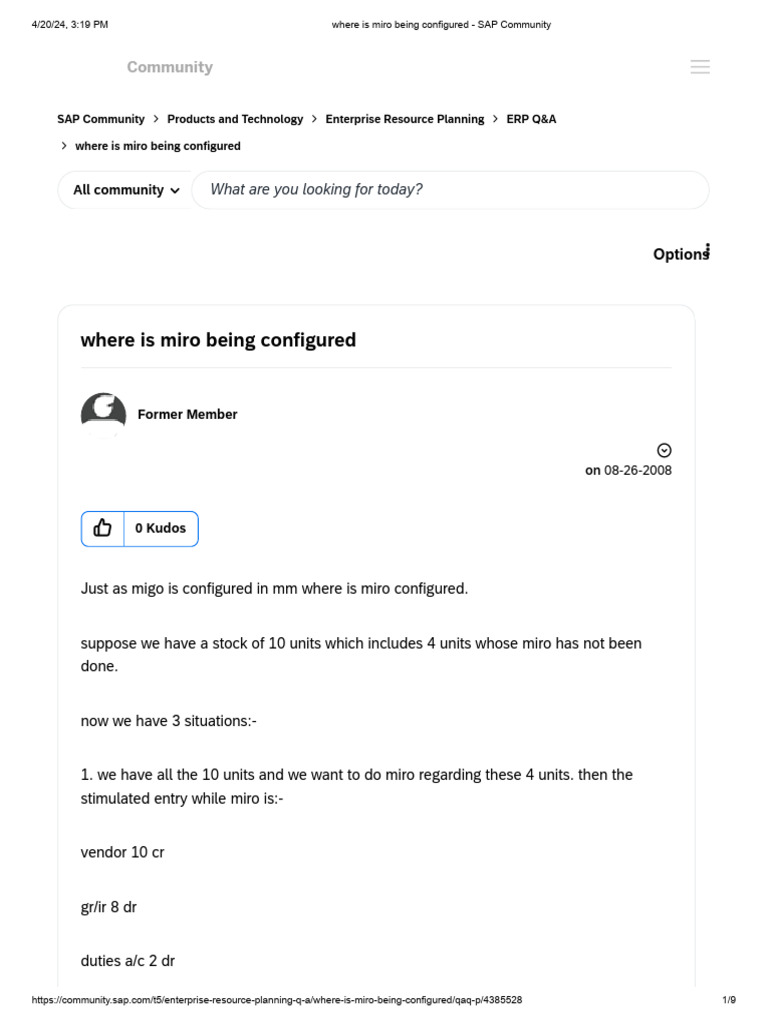Open the hamburger menu icon

(700, 67)
